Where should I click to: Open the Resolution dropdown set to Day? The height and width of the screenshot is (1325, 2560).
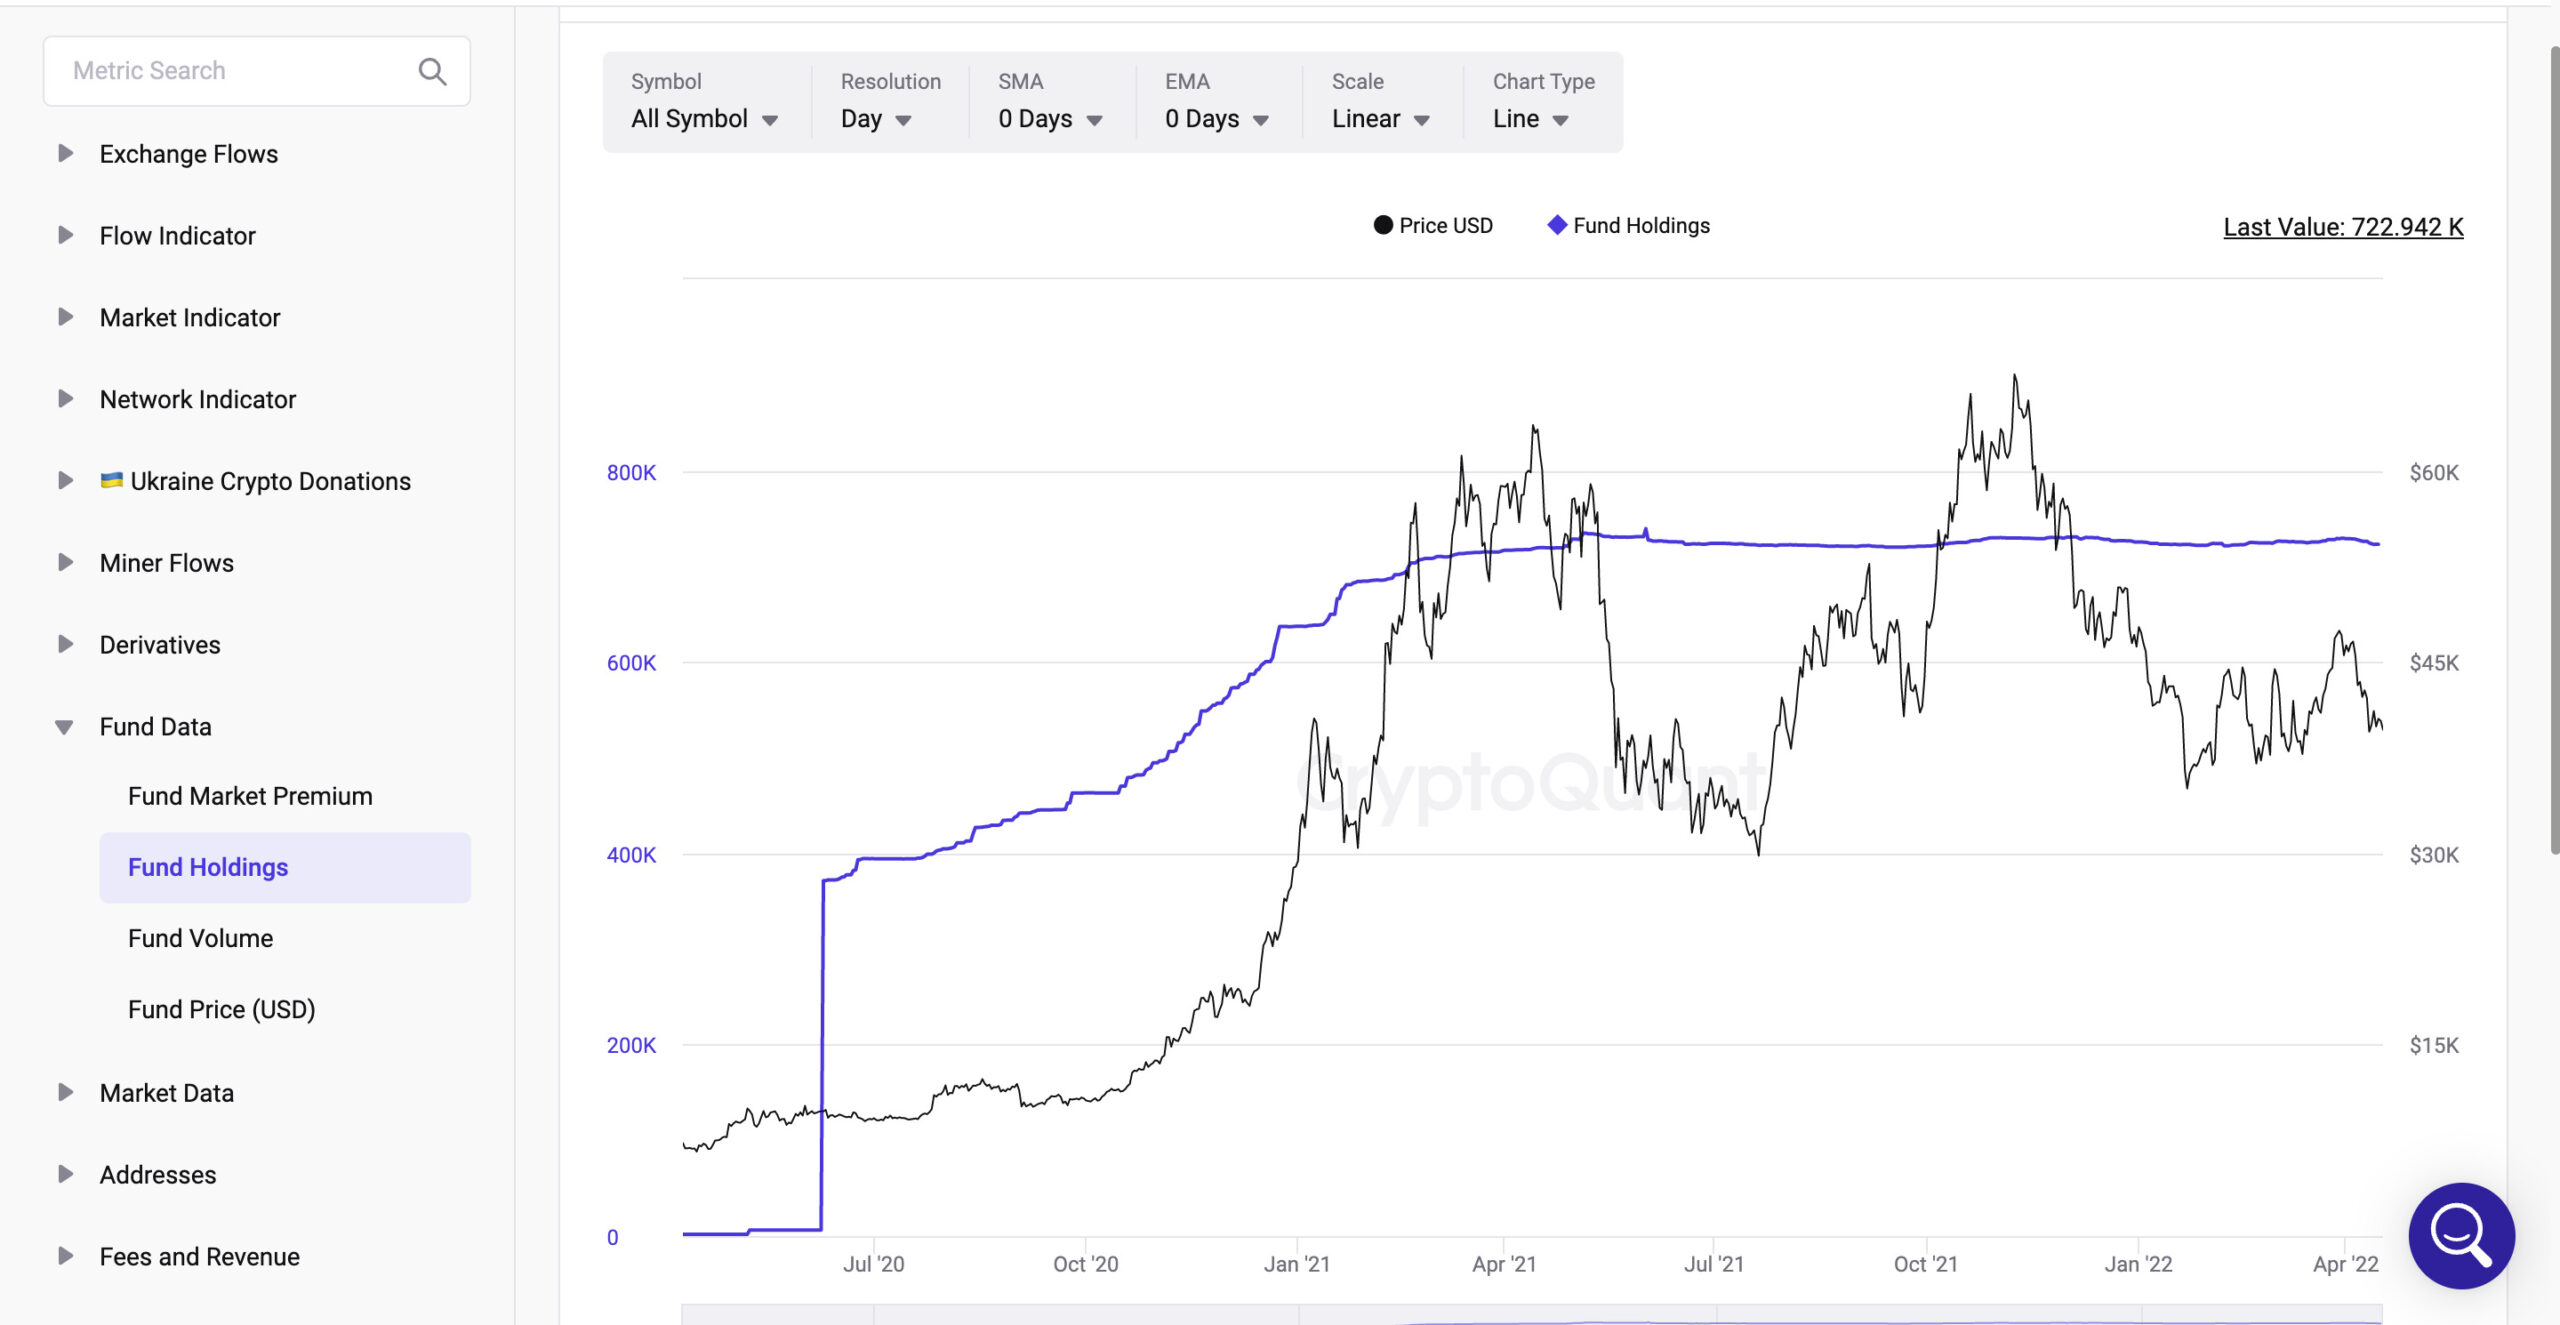[876, 119]
